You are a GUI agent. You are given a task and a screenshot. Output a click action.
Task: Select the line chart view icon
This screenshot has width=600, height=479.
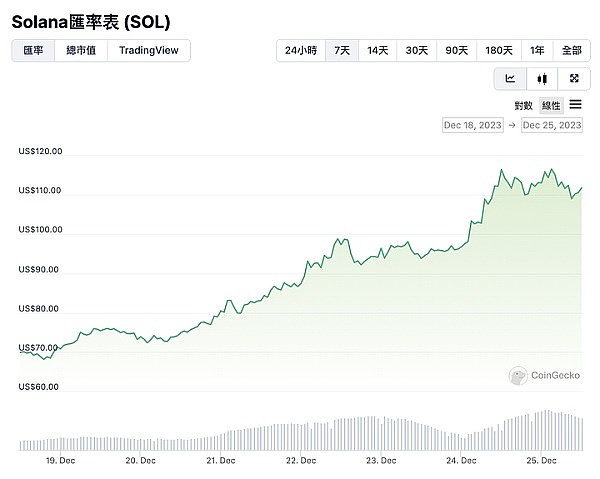(510, 78)
